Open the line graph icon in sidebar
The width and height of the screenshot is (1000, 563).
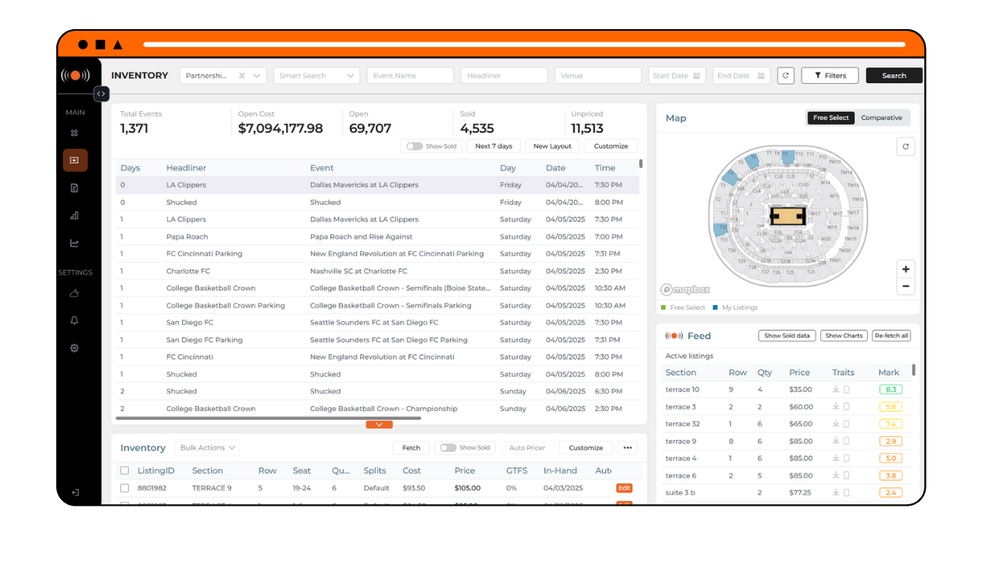[x=75, y=243]
